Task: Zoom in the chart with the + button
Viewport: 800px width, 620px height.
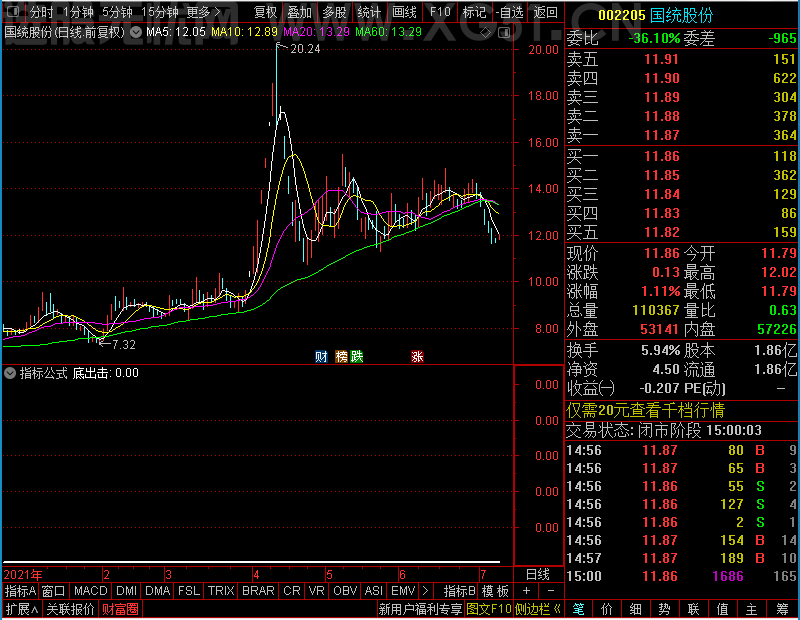Action: pos(526,591)
